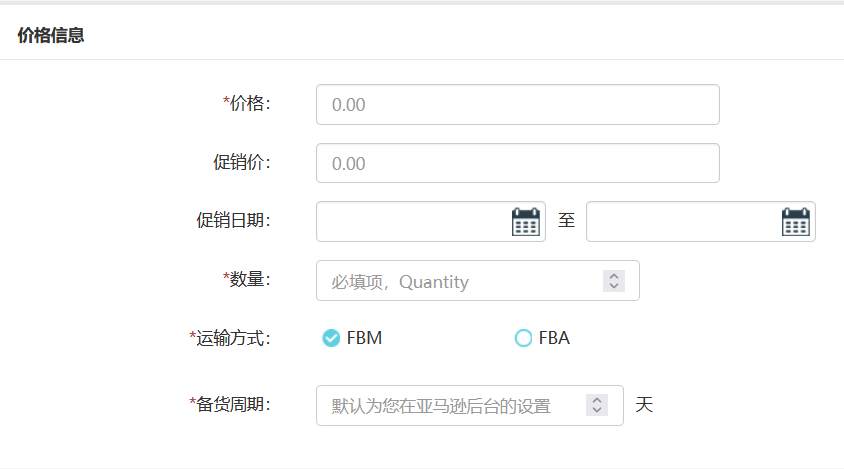Click the promotion start date field
The width and height of the screenshot is (844, 469).
[x=431, y=221]
